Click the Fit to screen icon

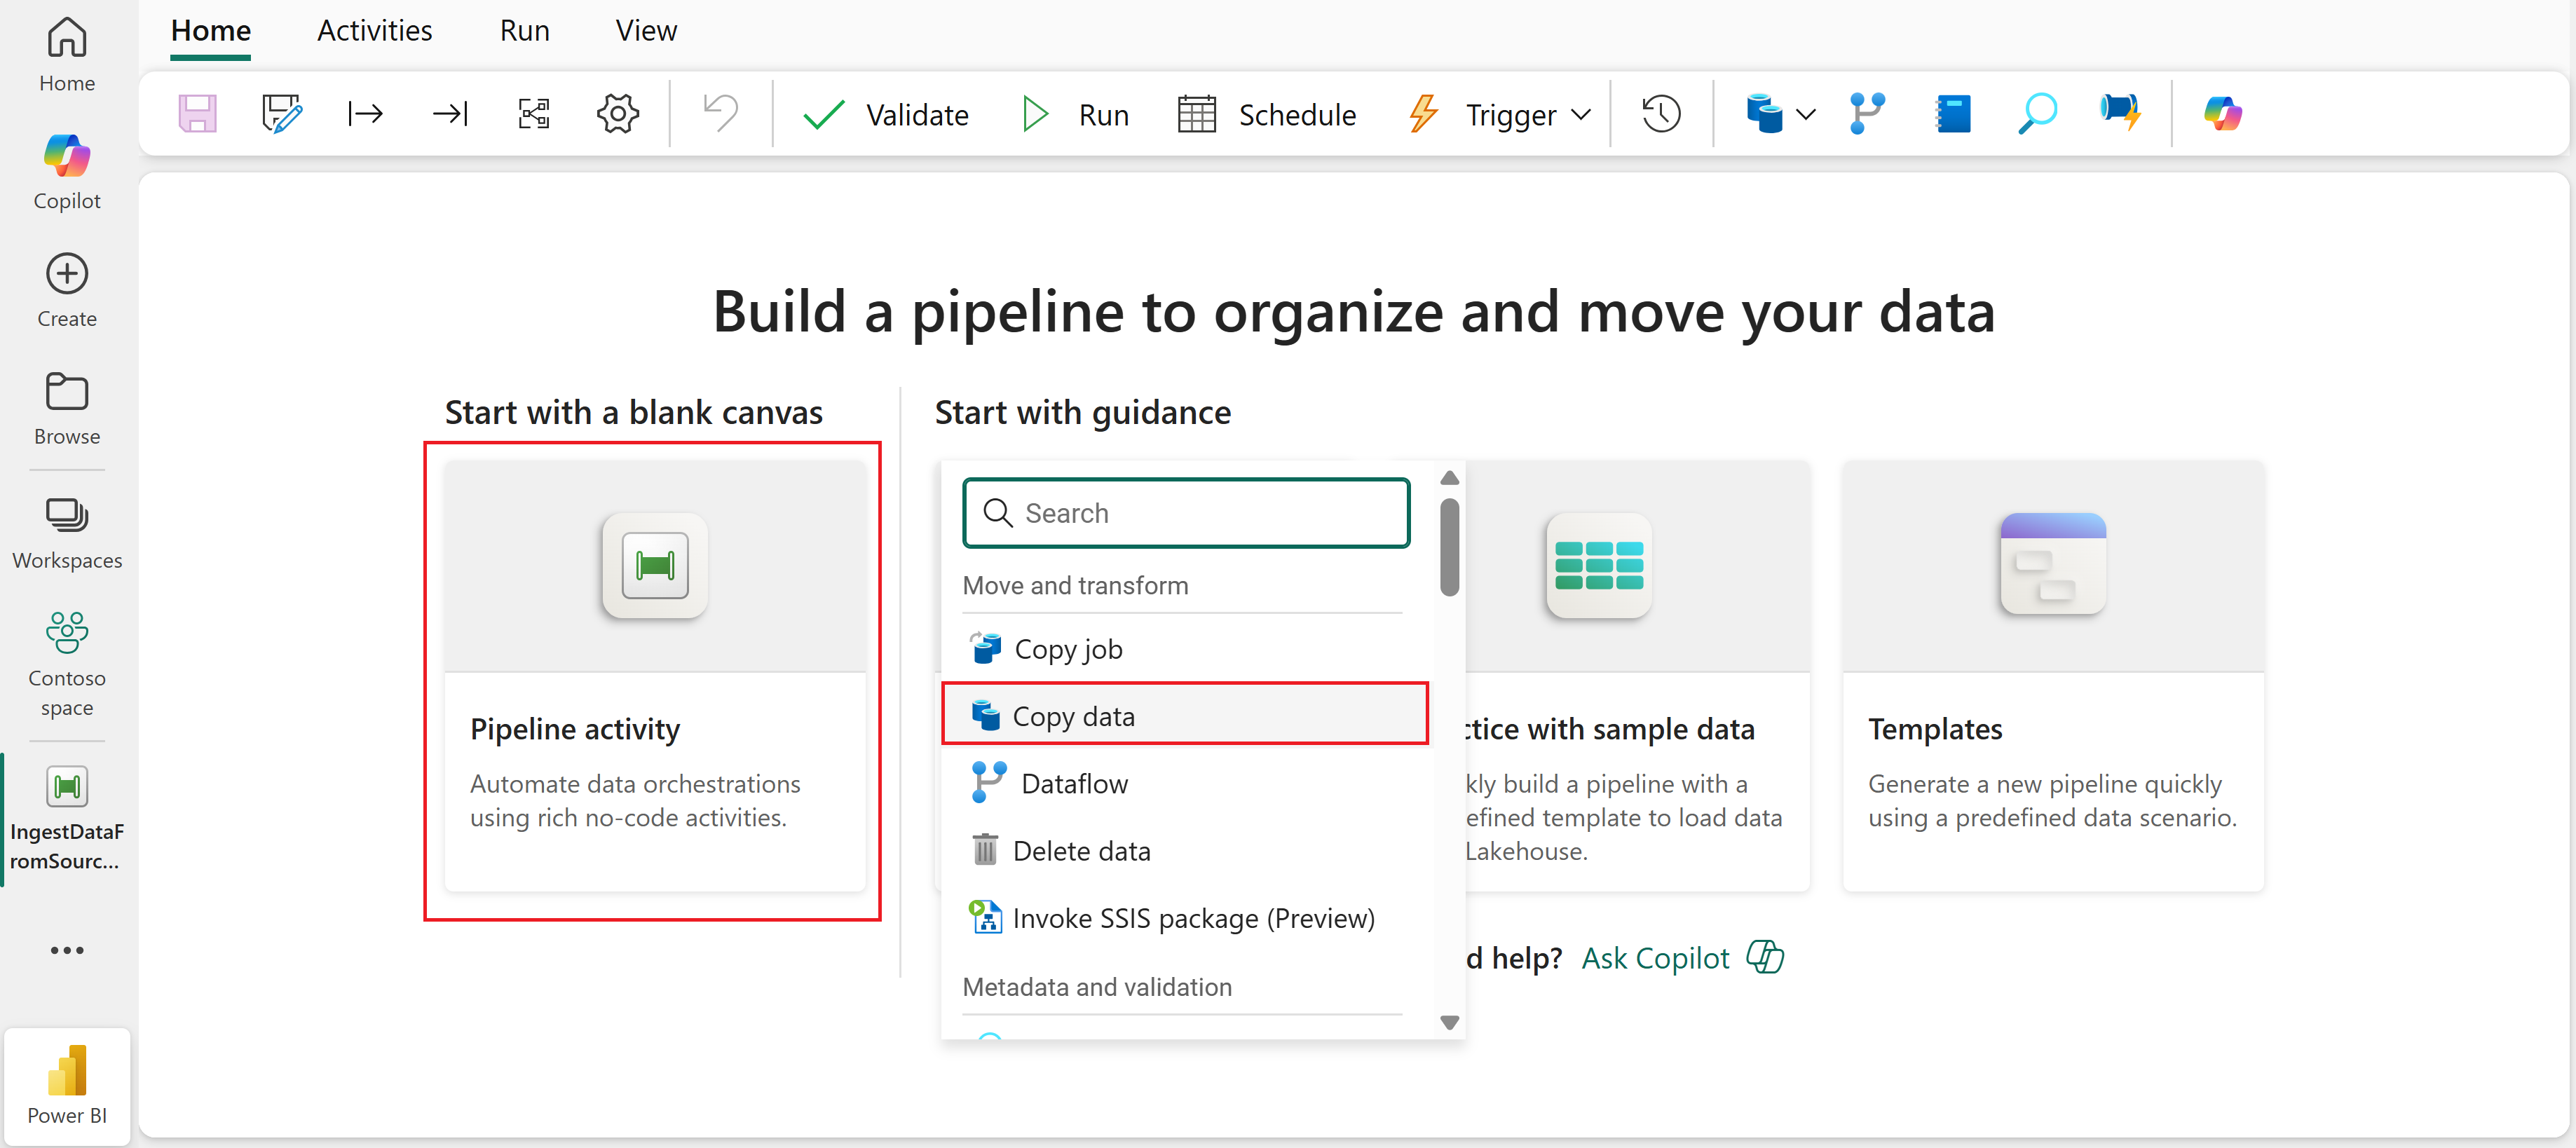(x=534, y=114)
